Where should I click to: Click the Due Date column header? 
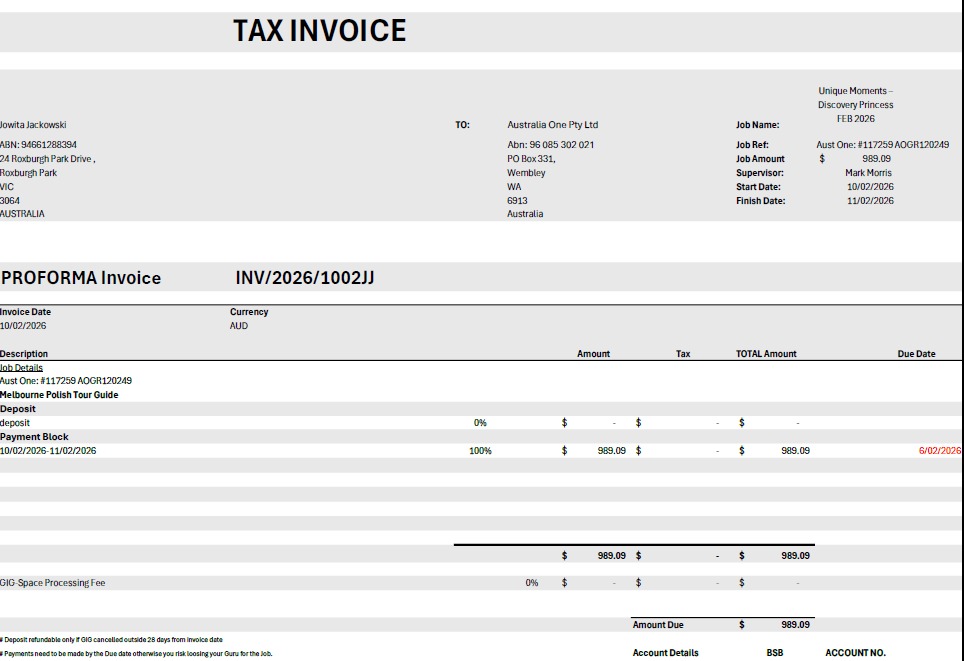(x=916, y=354)
